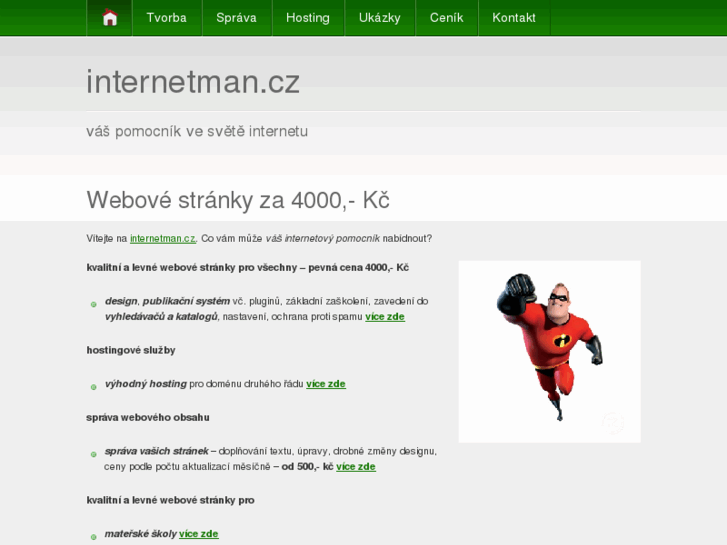Click the text 'pevná cena 4000,- Kč'
Viewport: 727px width, 545px height.
coord(358,268)
